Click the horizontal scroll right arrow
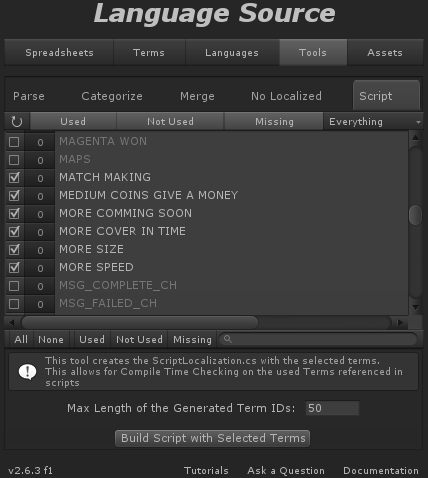This screenshot has width=428, height=478. point(400,322)
